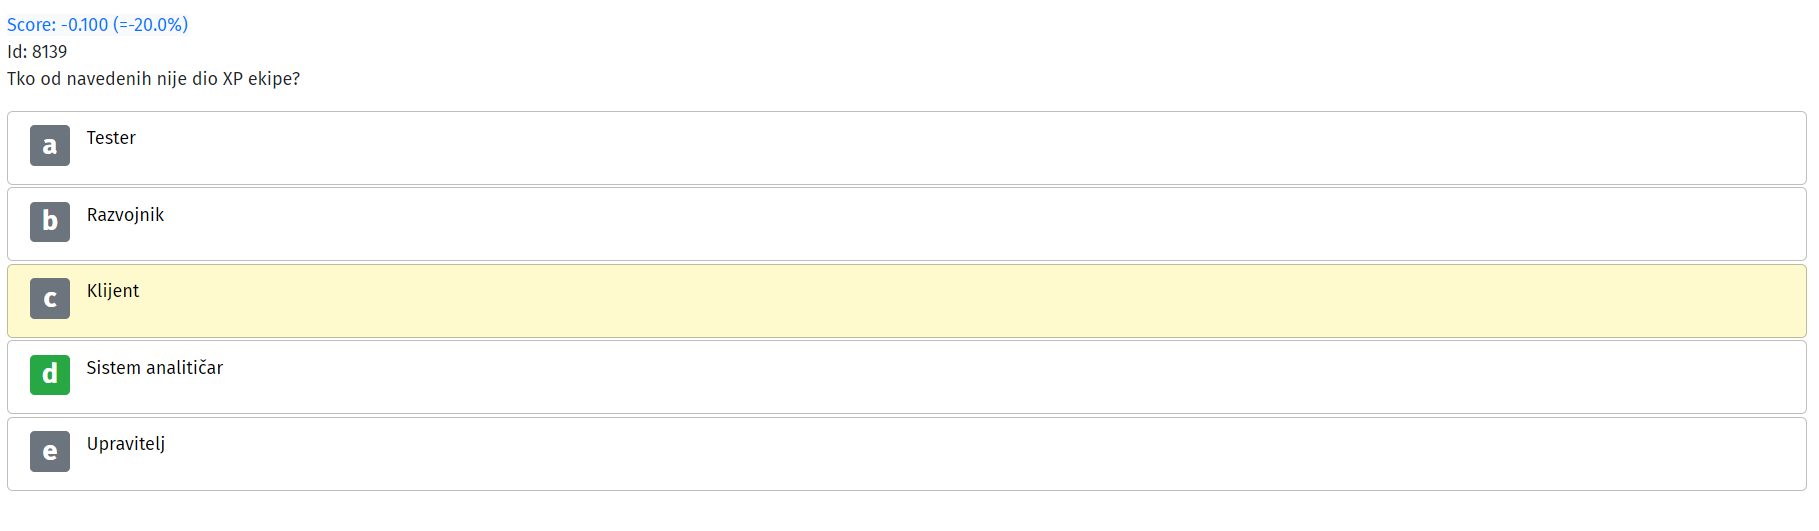This screenshot has width=1819, height=531.
Task: Choose the Klijent answer text
Action: [113, 291]
